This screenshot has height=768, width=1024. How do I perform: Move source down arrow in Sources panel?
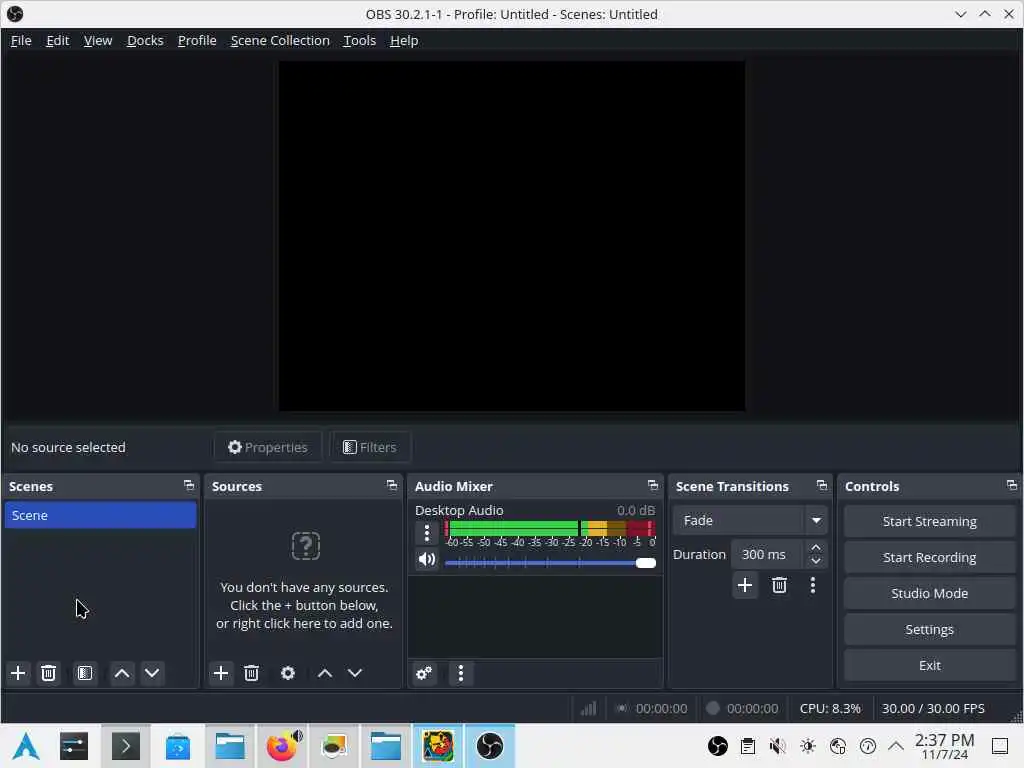pos(355,673)
